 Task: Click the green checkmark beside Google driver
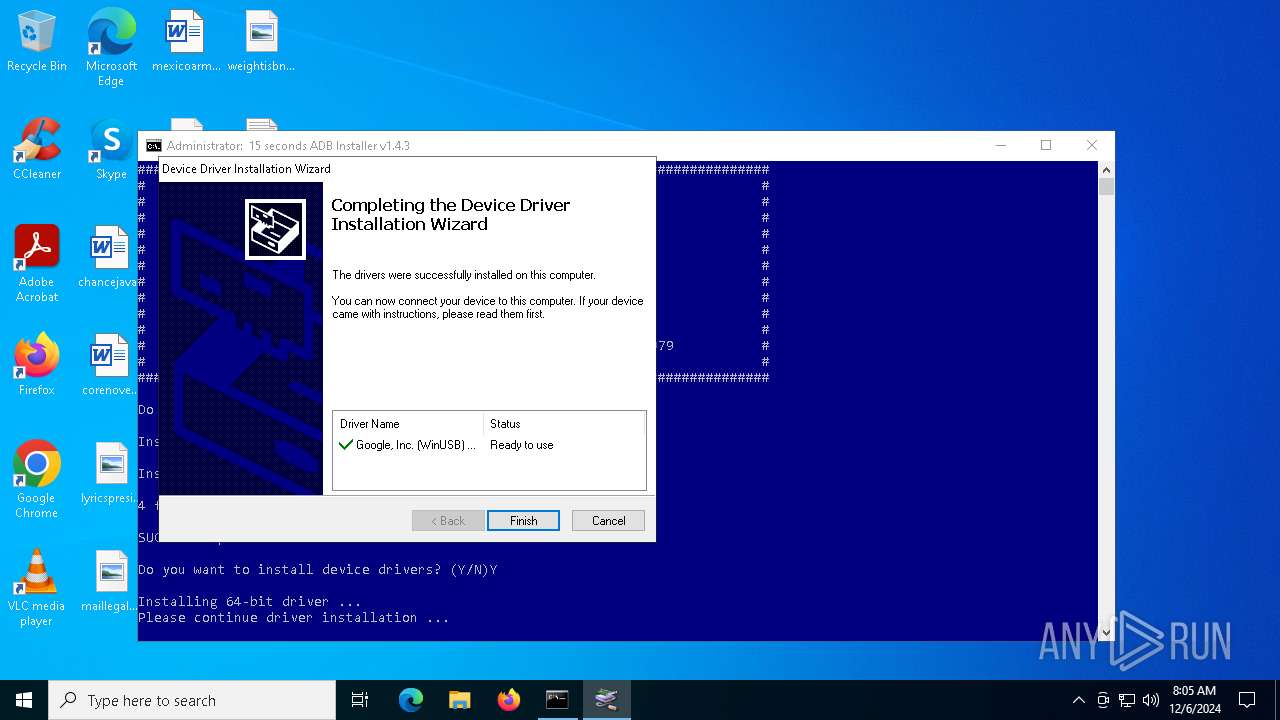pyautogui.click(x=346, y=445)
